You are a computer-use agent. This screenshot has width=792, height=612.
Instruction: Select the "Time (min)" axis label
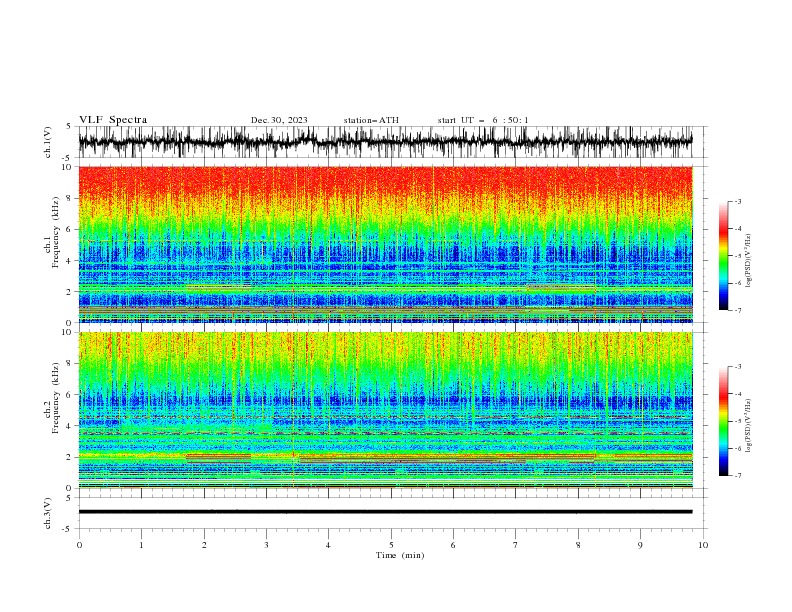tap(400, 555)
